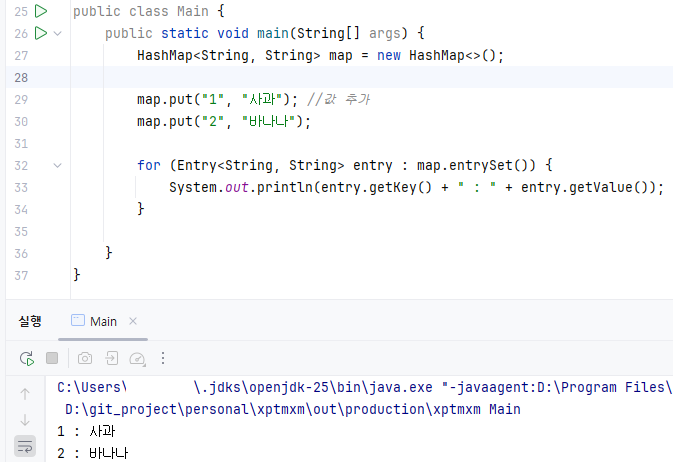Click map.put("1", "사과") statement

pos(217,100)
